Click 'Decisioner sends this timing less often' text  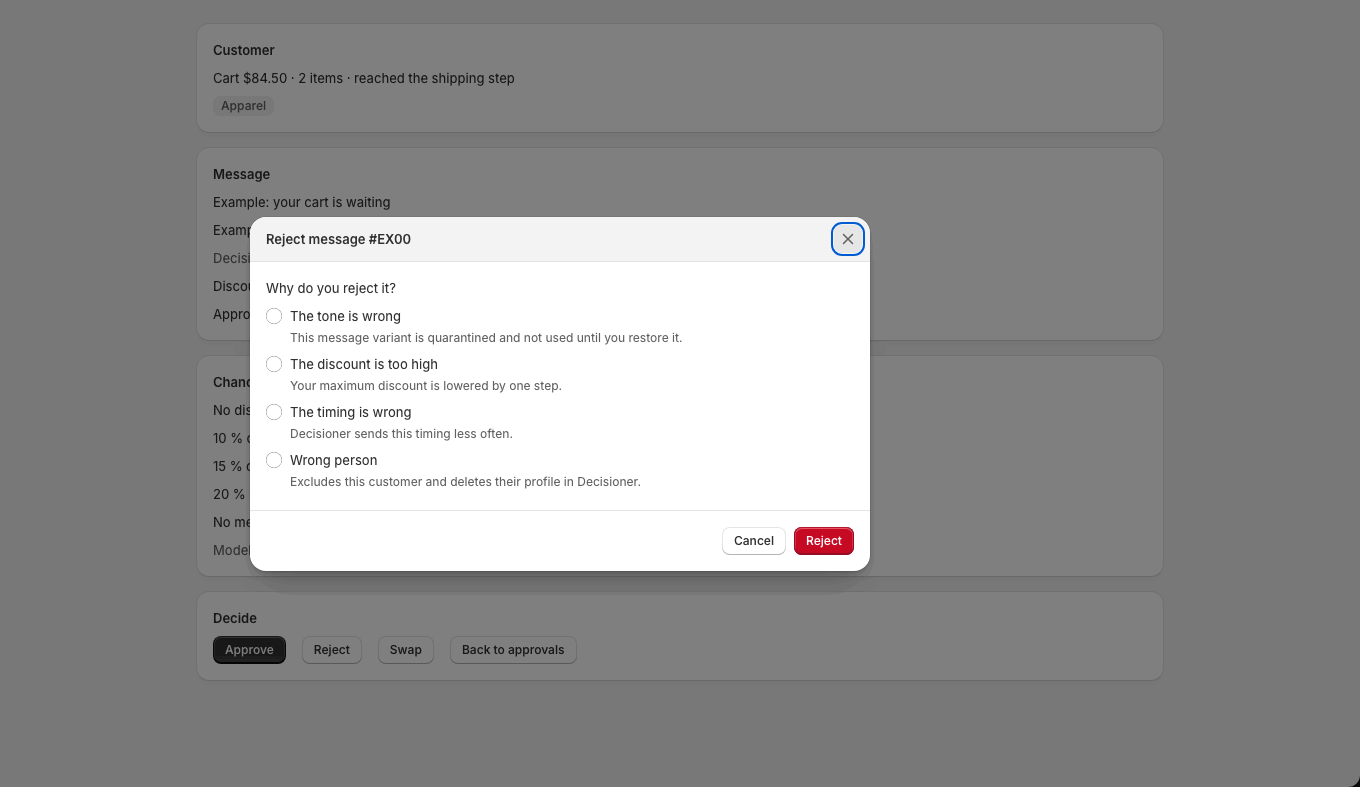pos(401,434)
